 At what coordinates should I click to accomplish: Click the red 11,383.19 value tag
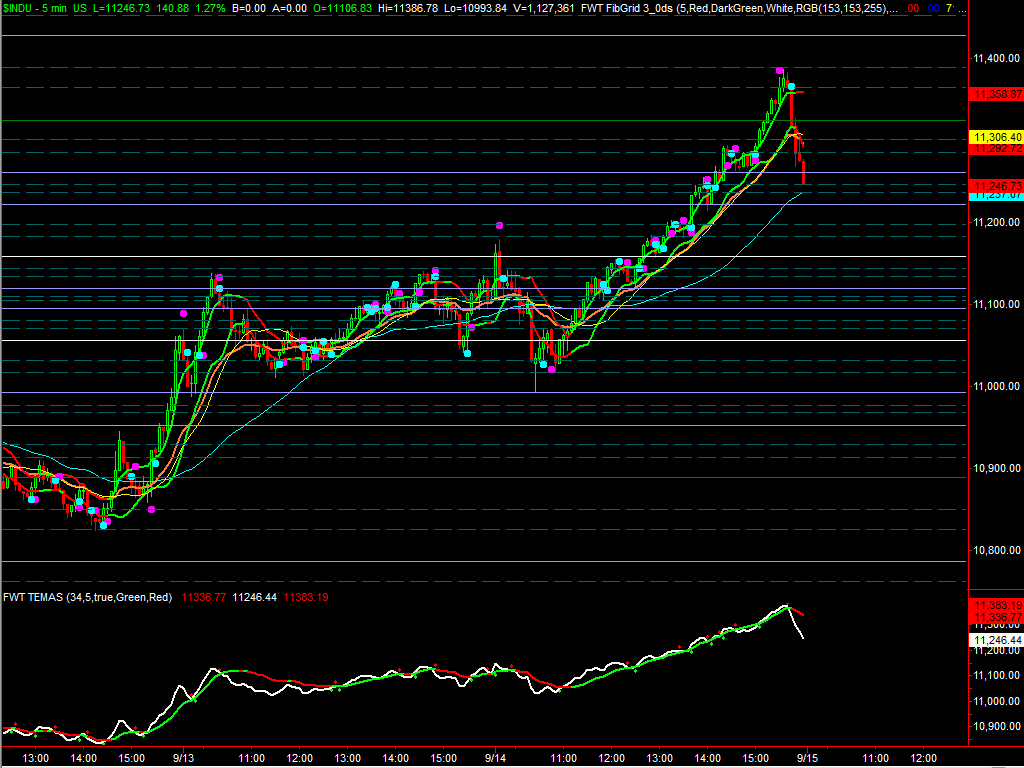[996, 606]
